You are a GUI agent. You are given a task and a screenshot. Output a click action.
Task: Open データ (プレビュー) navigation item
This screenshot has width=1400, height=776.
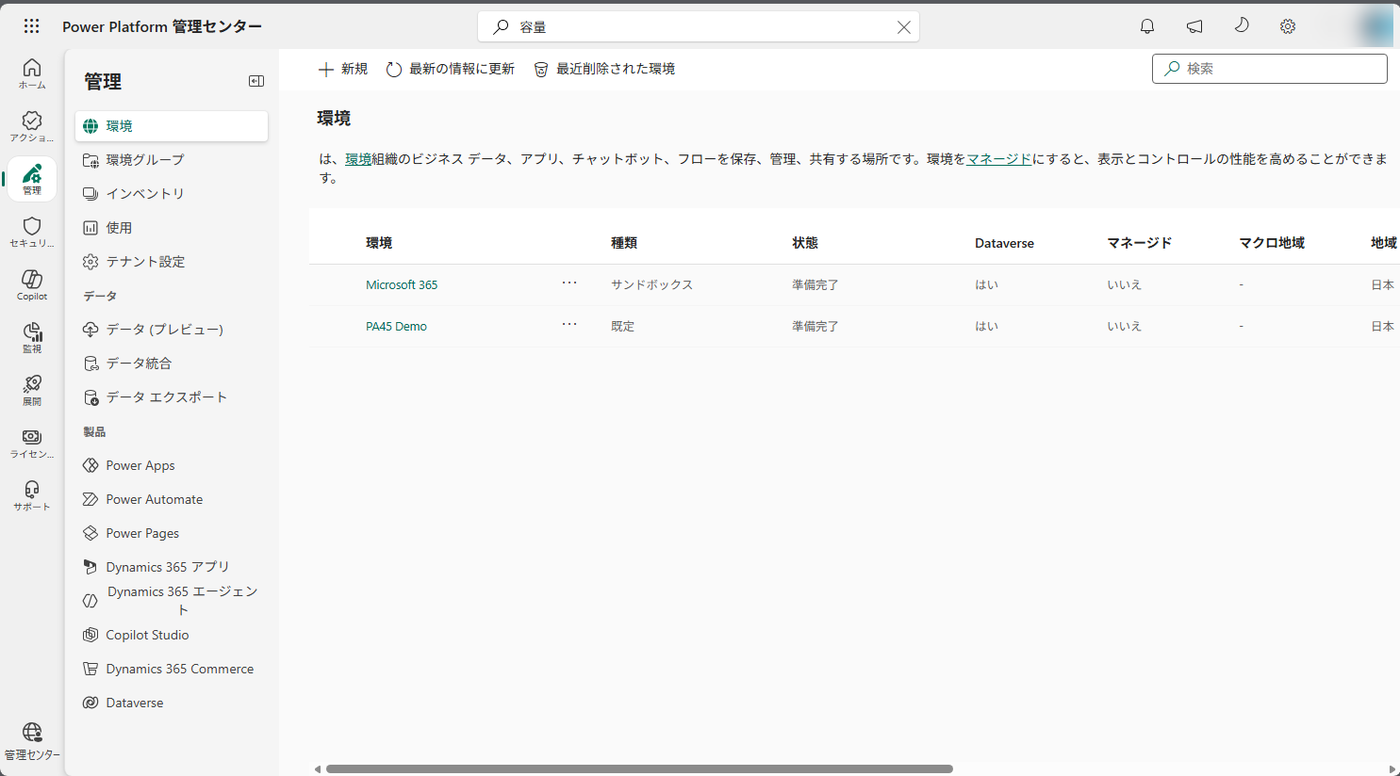(171, 329)
